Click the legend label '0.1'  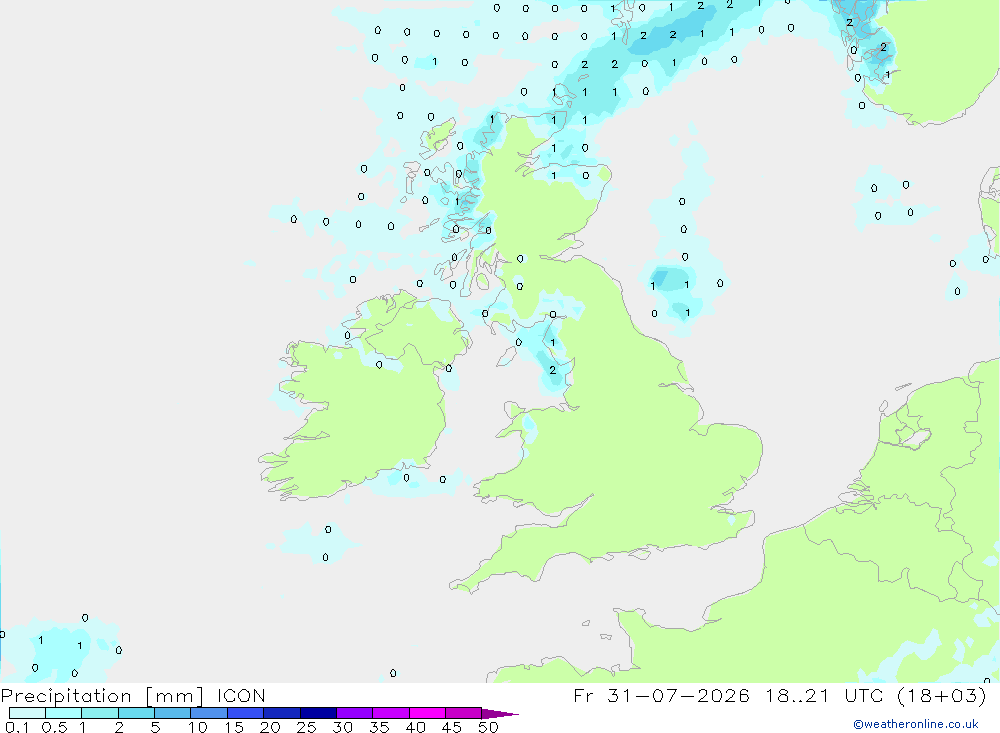tap(17, 727)
